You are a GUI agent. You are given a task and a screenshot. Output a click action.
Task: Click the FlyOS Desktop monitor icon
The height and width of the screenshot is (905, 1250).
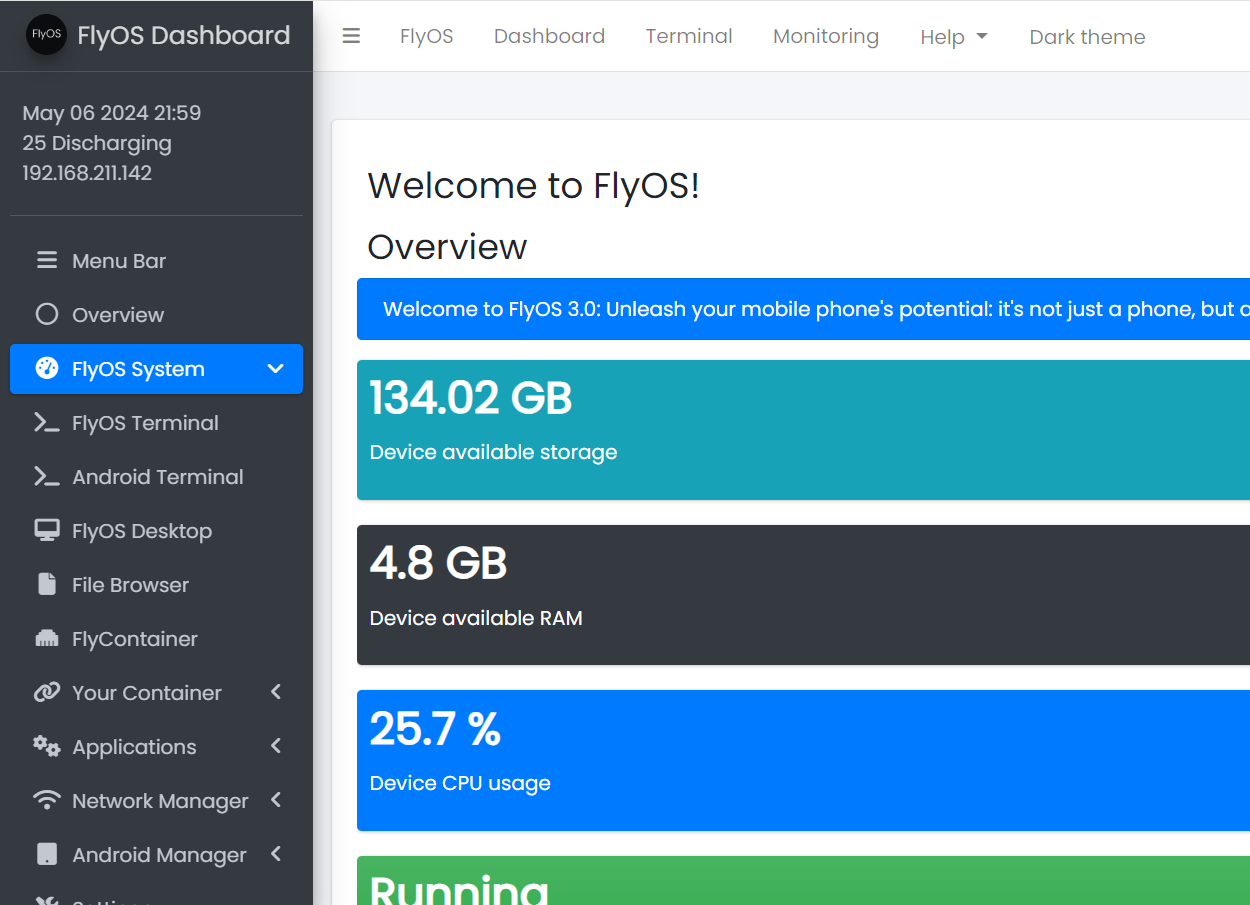click(47, 531)
